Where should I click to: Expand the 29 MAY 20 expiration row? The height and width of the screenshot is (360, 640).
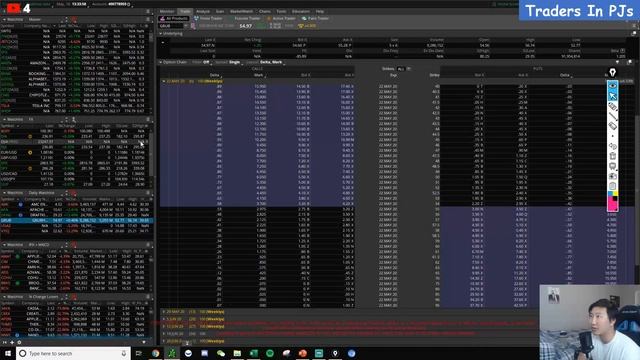click(164, 311)
